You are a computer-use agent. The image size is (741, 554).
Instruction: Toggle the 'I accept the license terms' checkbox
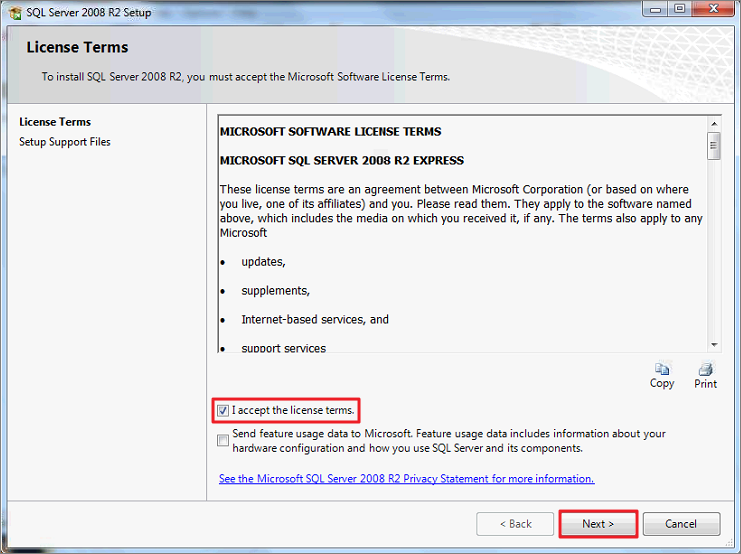(223, 410)
